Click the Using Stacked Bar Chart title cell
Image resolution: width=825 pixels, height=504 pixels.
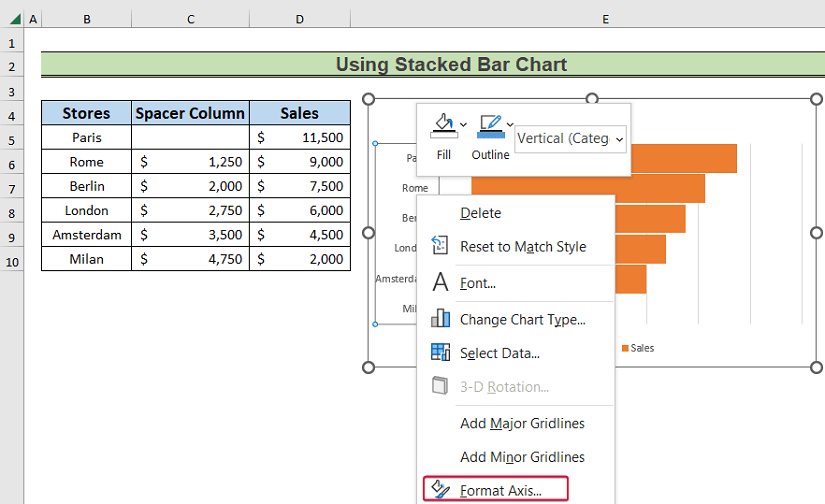point(451,65)
